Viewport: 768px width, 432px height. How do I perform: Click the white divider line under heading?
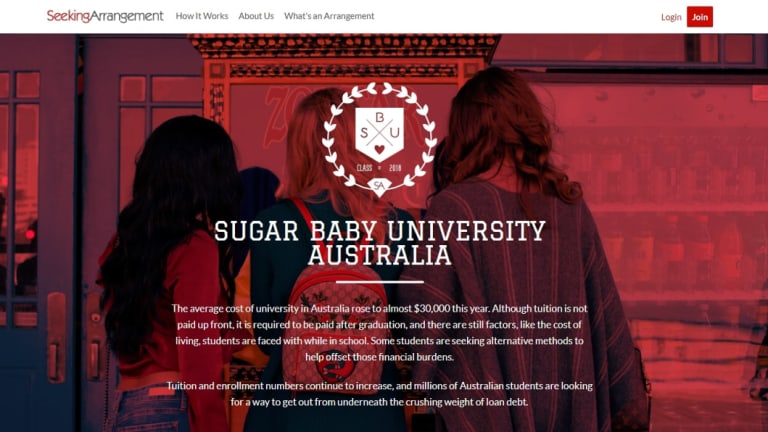[x=380, y=282]
